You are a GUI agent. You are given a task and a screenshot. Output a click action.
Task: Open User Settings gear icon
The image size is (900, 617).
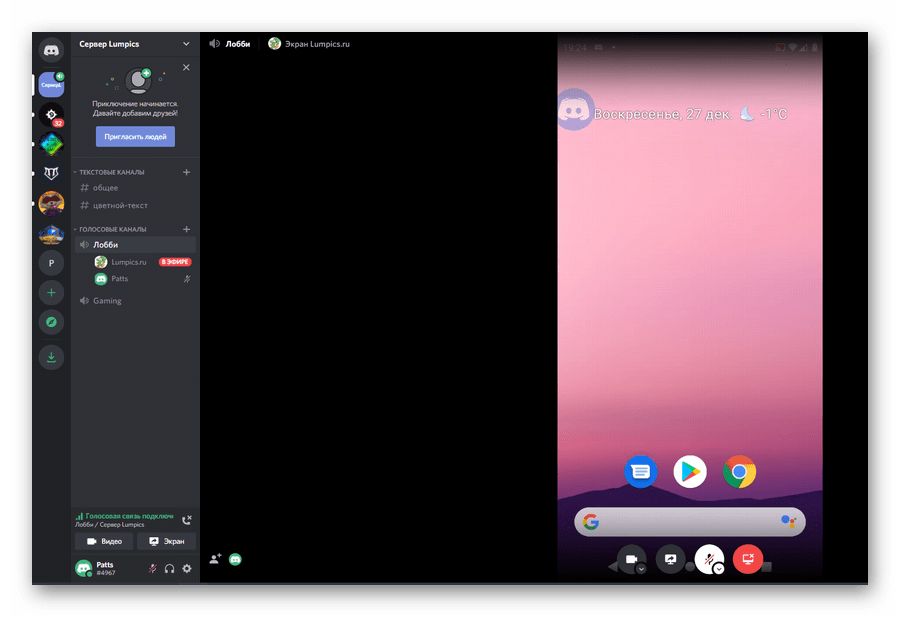pos(186,569)
